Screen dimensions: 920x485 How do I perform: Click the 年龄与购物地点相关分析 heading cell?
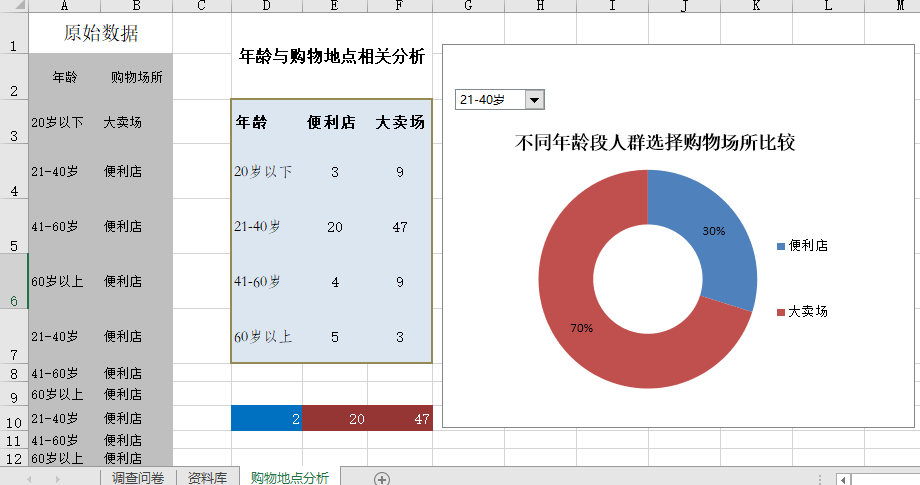[x=332, y=57]
